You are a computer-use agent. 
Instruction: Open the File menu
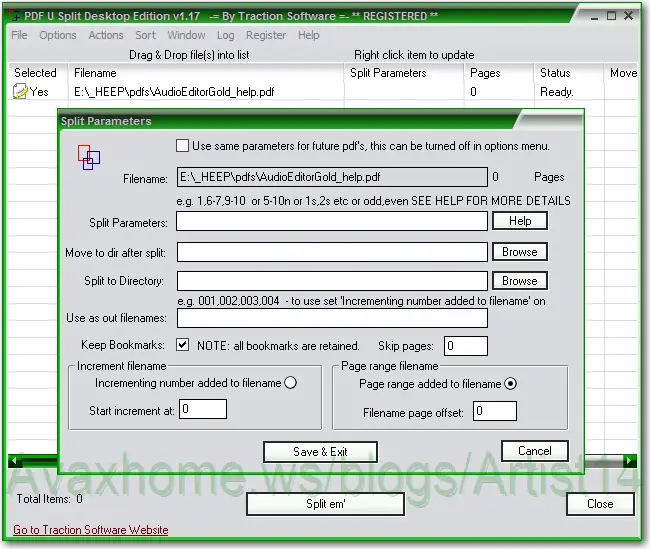[19, 35]
